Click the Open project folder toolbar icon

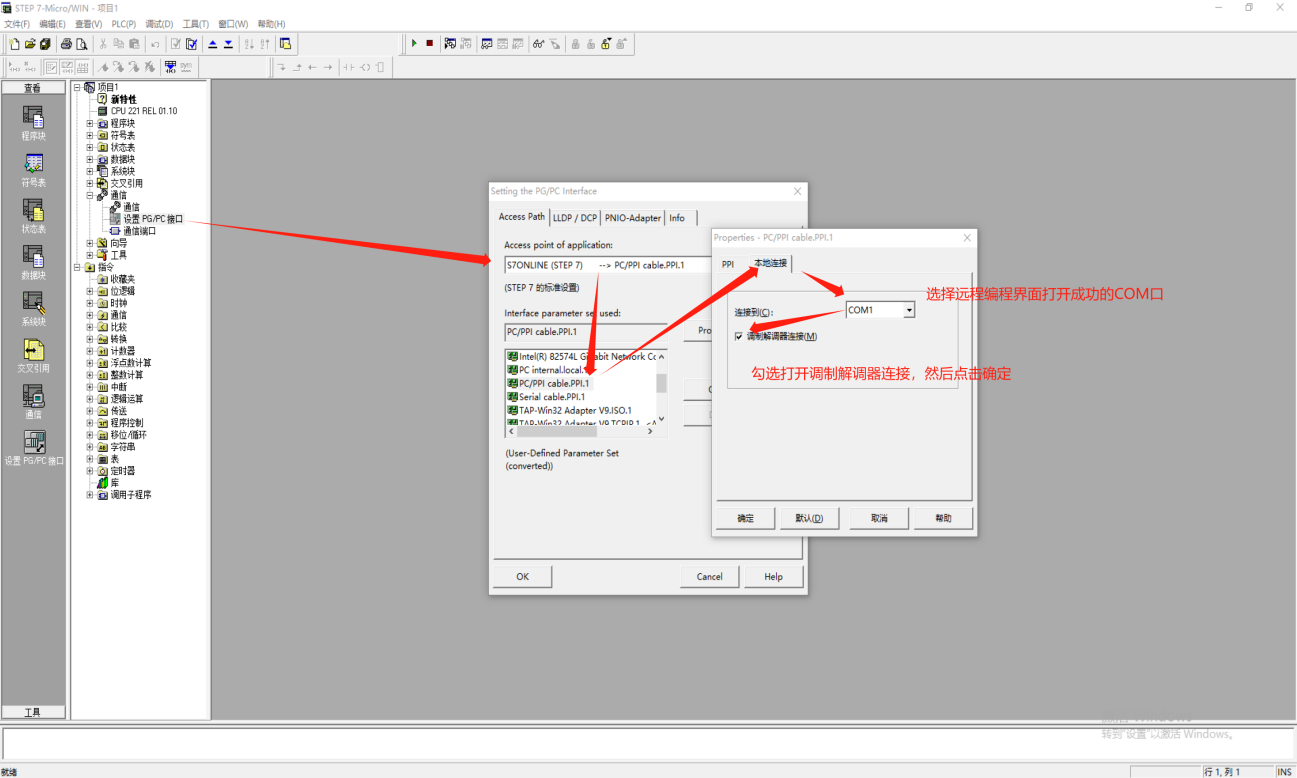[x=30, y=44]
